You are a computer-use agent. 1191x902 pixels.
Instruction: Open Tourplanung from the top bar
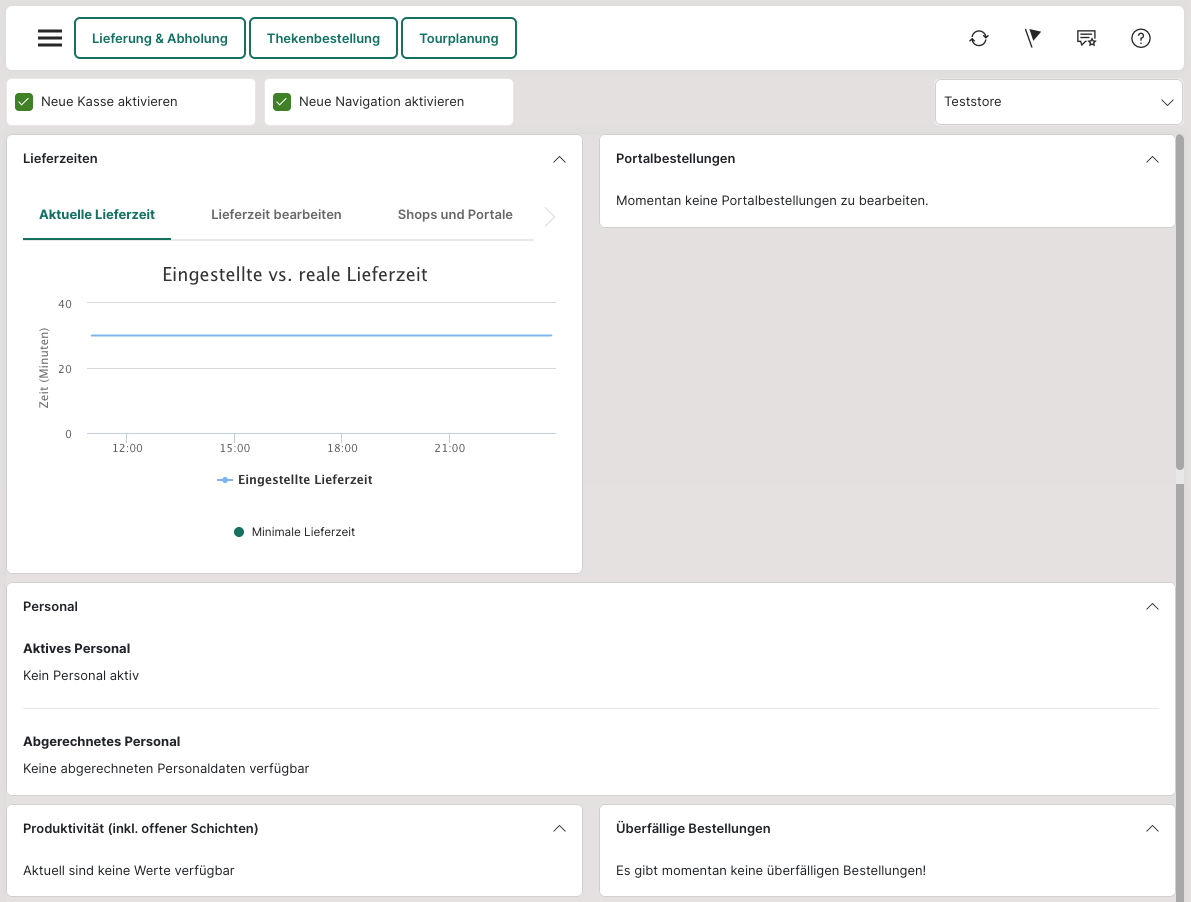pos(459,38)
